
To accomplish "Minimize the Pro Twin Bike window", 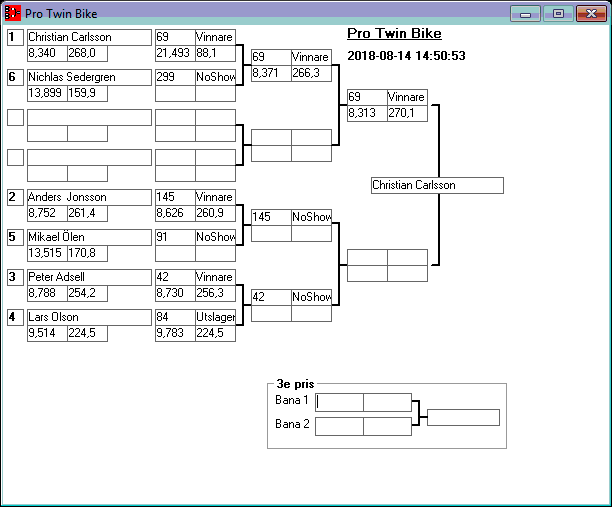I will (525, 13).
